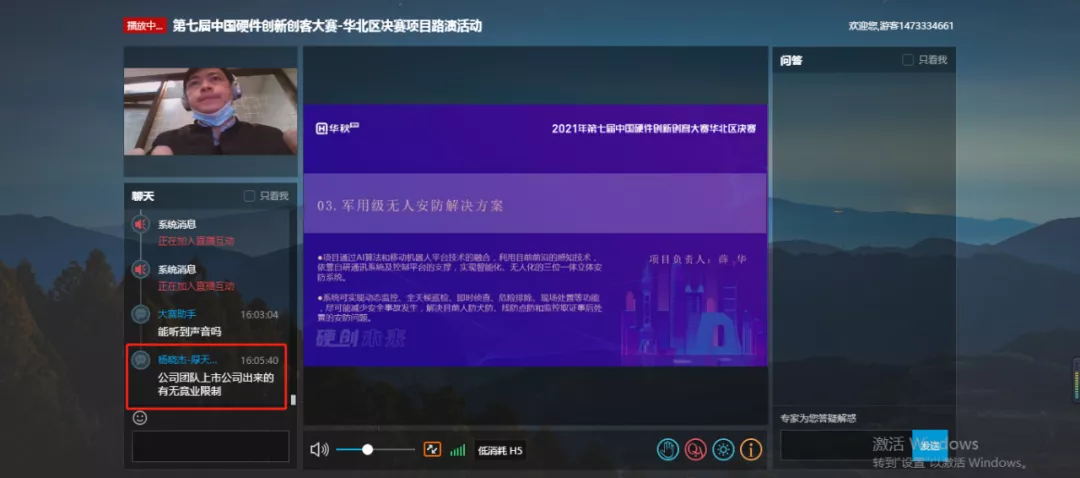
Task: Enable 只看我 checkbox in the Q&A panel
Action: [908, 60]
